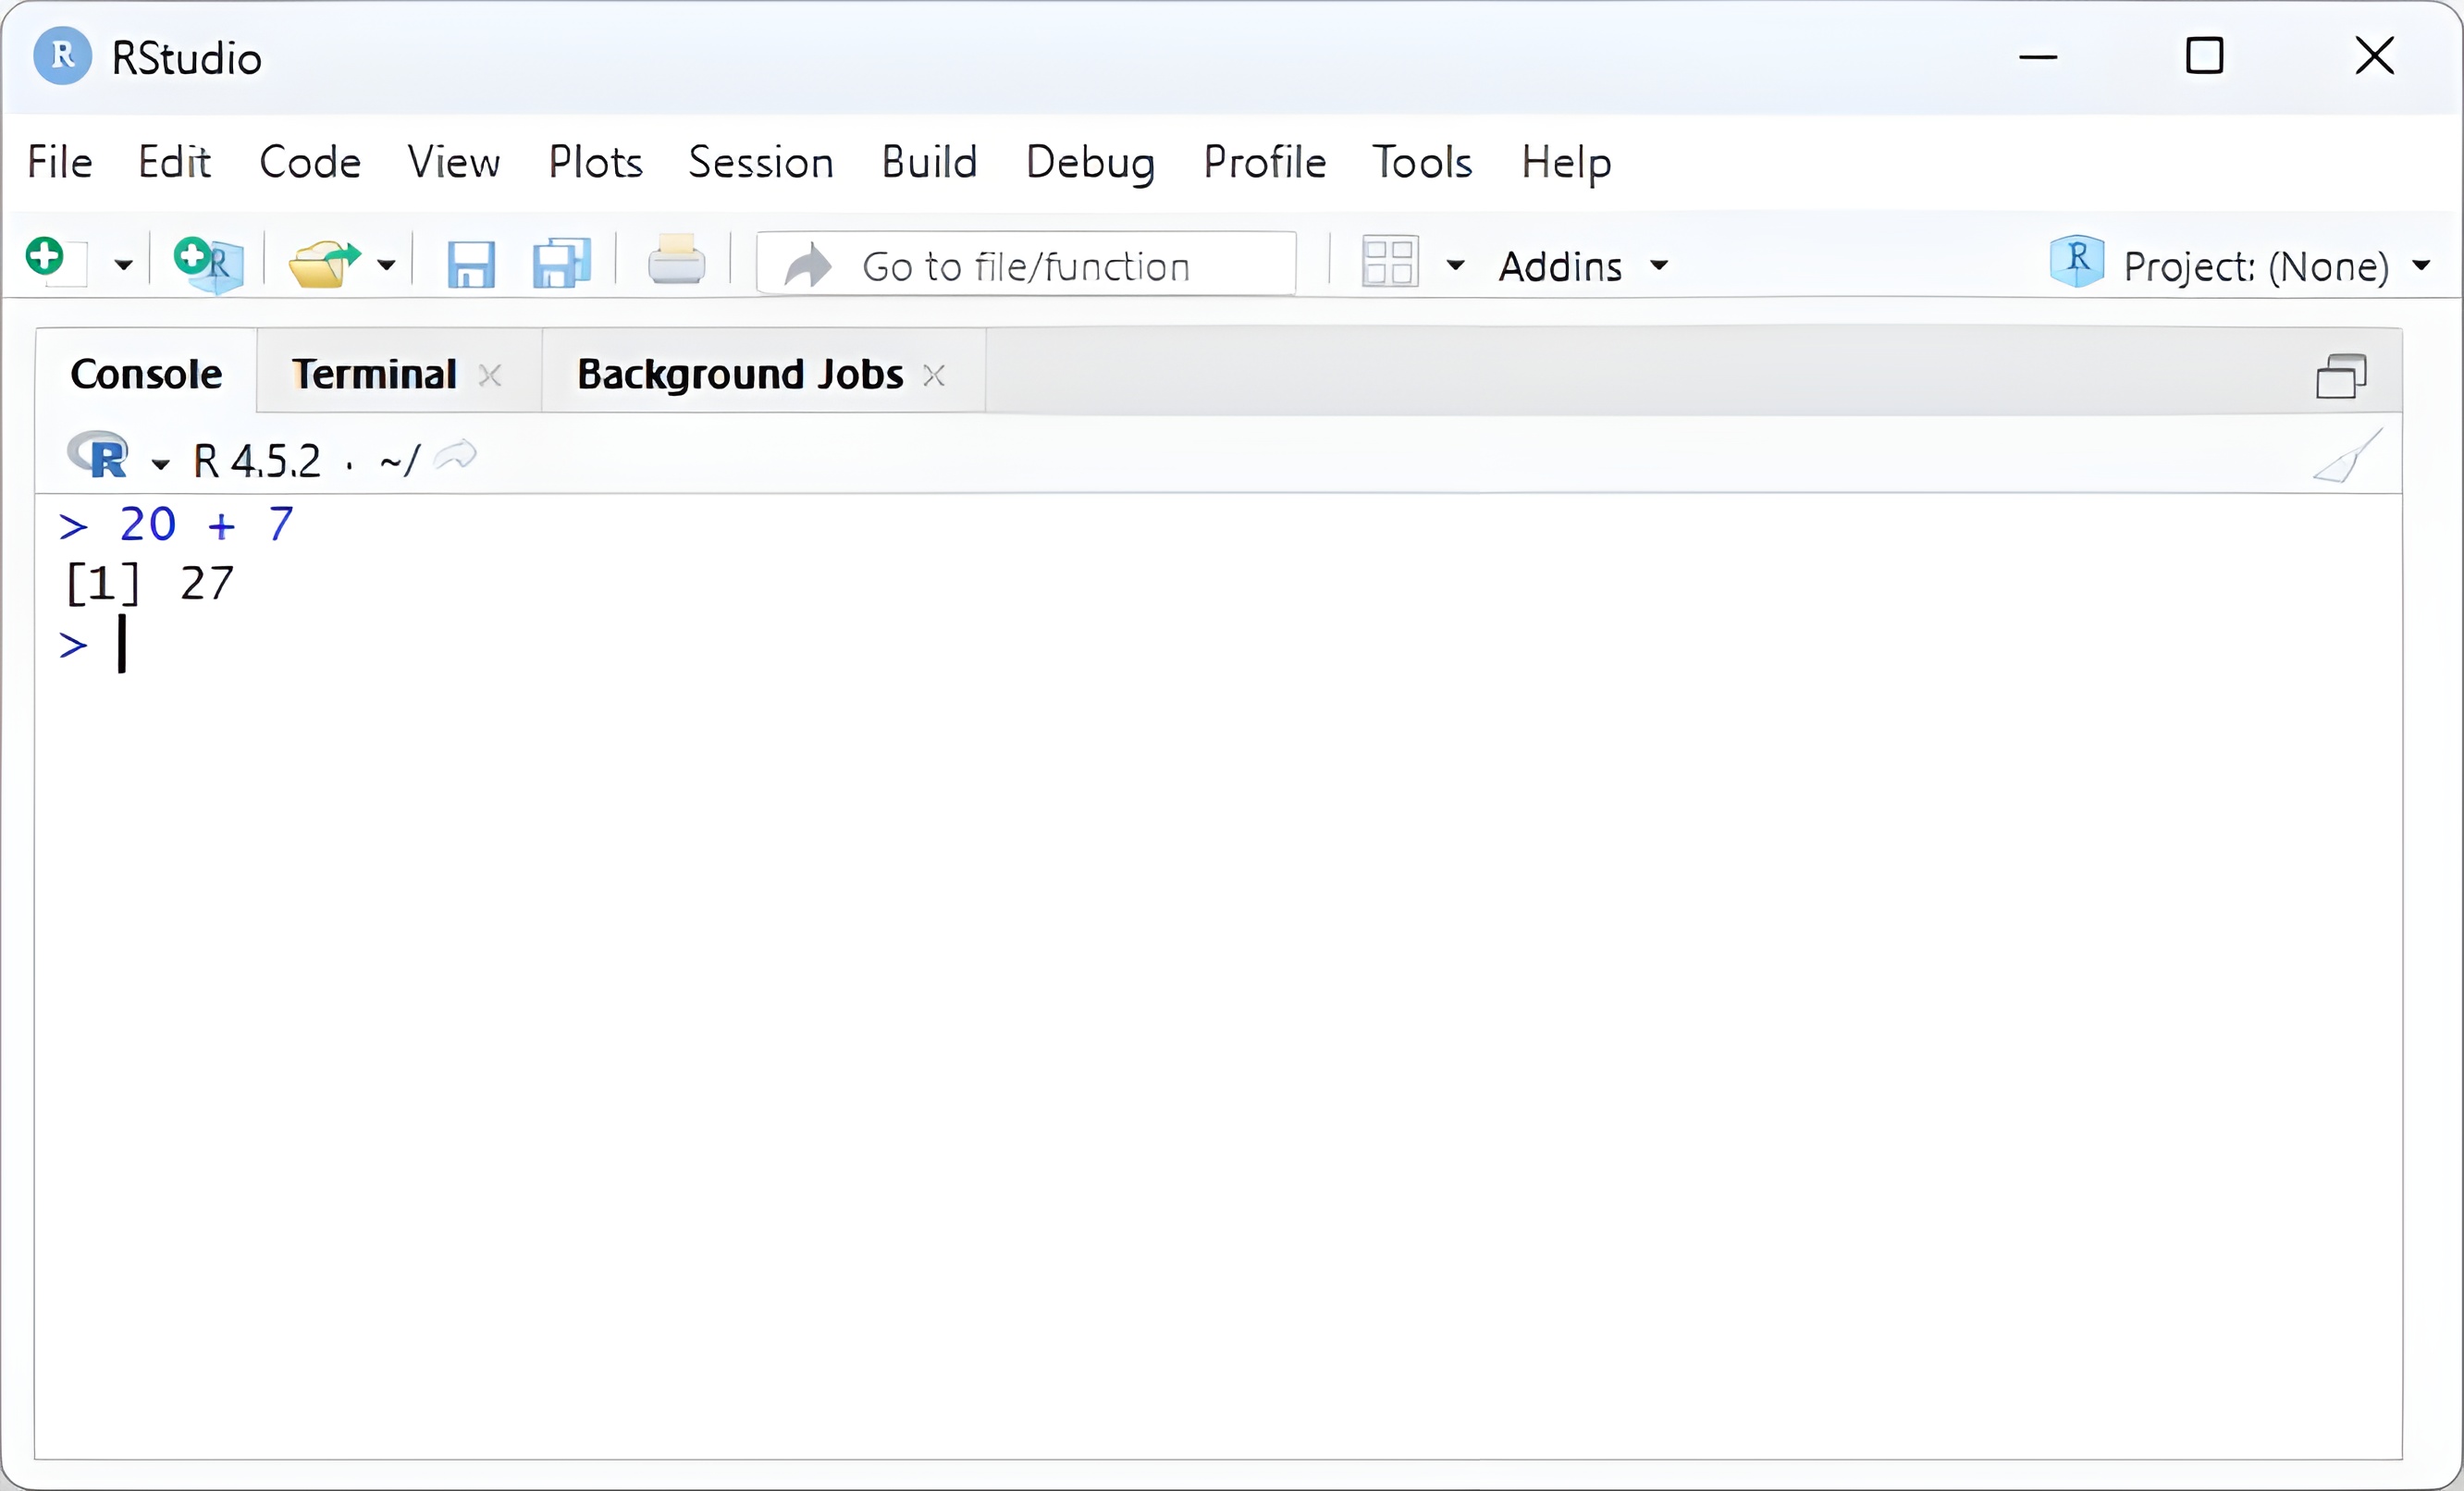The width and height of the screenshot is (2464, 1491).
Task: Open the R version selector dropdown
Action: click(x=160, y=463)
